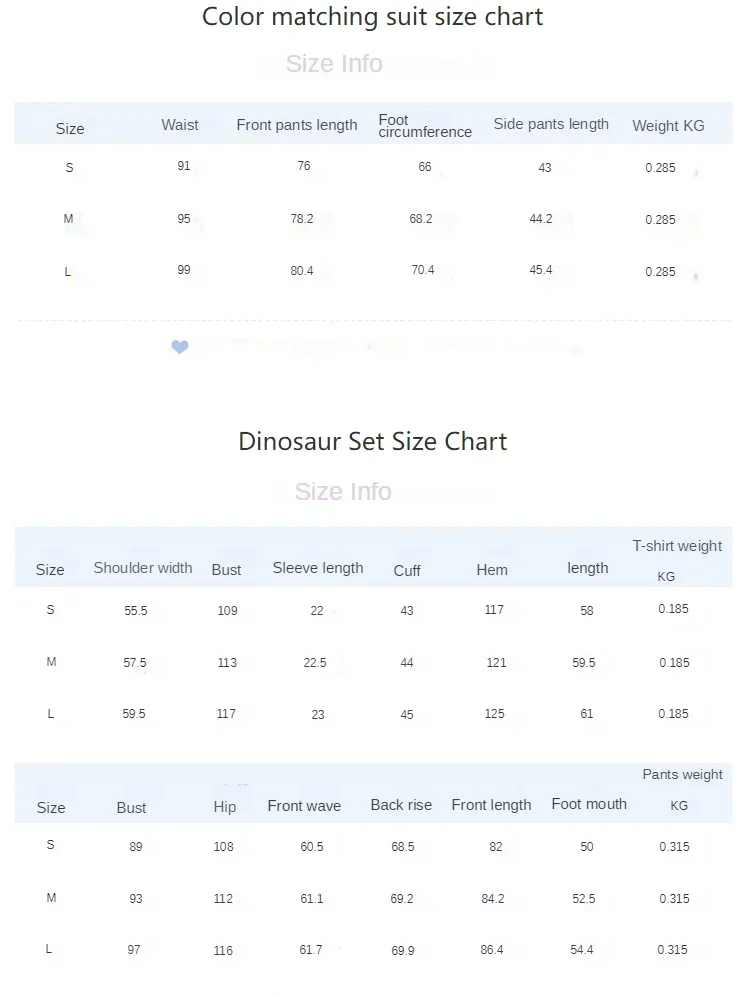
Task: Click the Foot mouth column header
Action: (x=589, y=804)
